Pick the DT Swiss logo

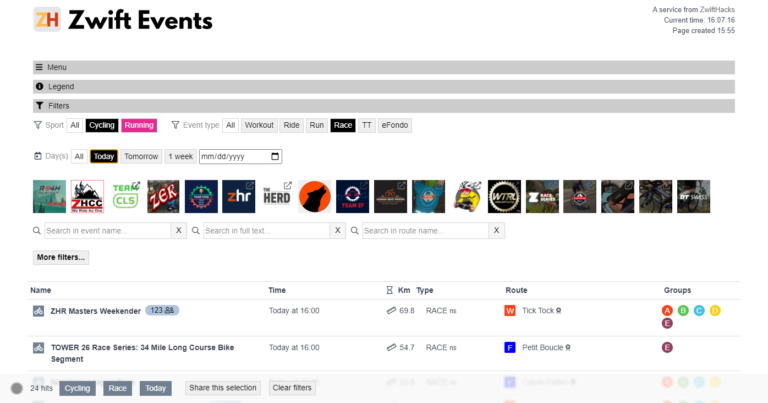[x=694, y=196]
